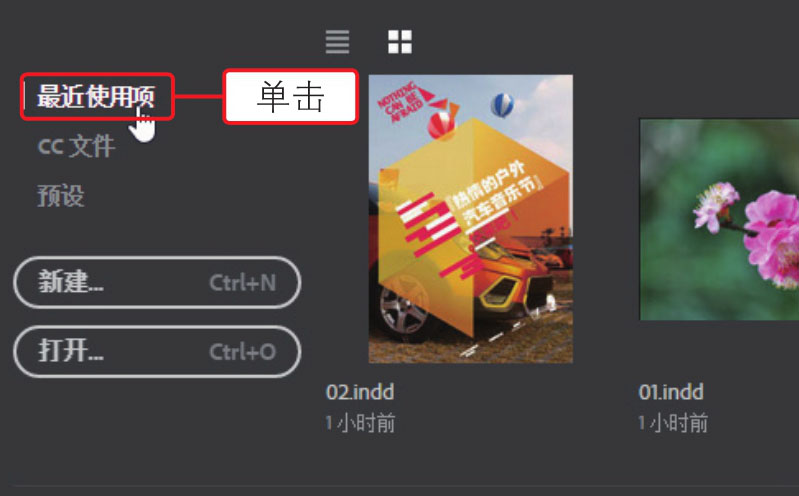799x496 pixels.
Task: Switch to thumbnail grid view icon
Action: point(400,42)
